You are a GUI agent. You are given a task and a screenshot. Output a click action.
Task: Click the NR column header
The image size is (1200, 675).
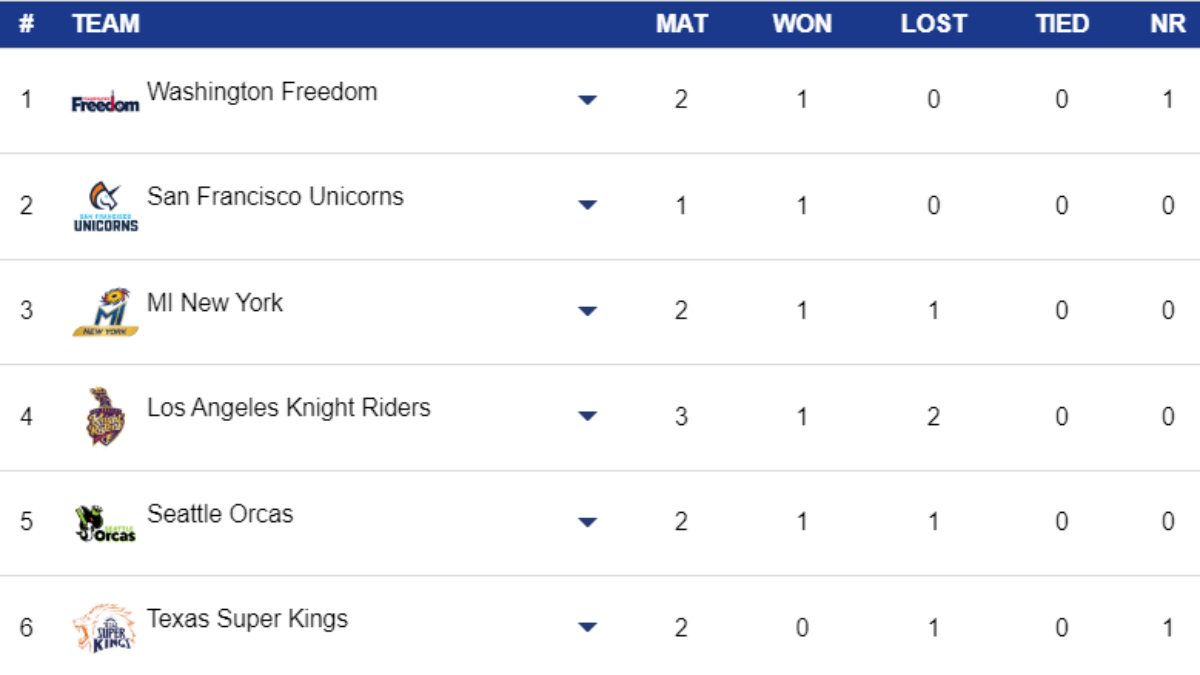1167,24
